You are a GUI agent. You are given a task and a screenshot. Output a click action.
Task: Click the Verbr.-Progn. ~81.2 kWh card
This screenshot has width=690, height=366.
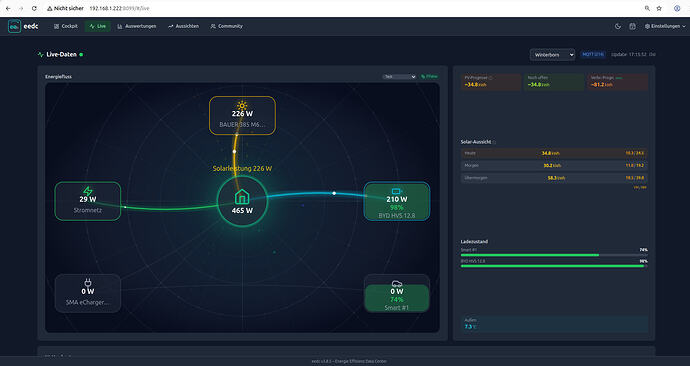pyautogui.click(x=617, y=81)
